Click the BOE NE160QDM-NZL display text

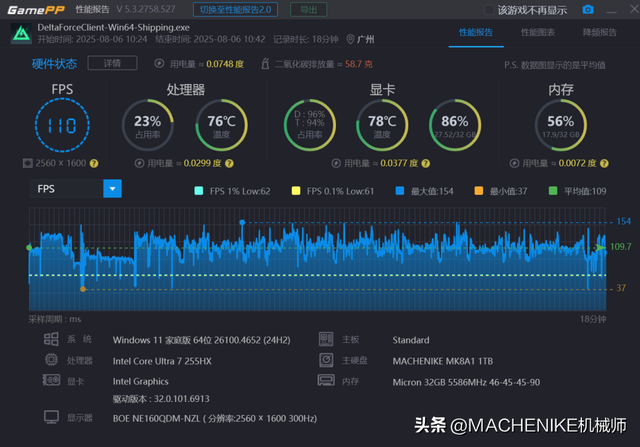(x=215, y=419)
